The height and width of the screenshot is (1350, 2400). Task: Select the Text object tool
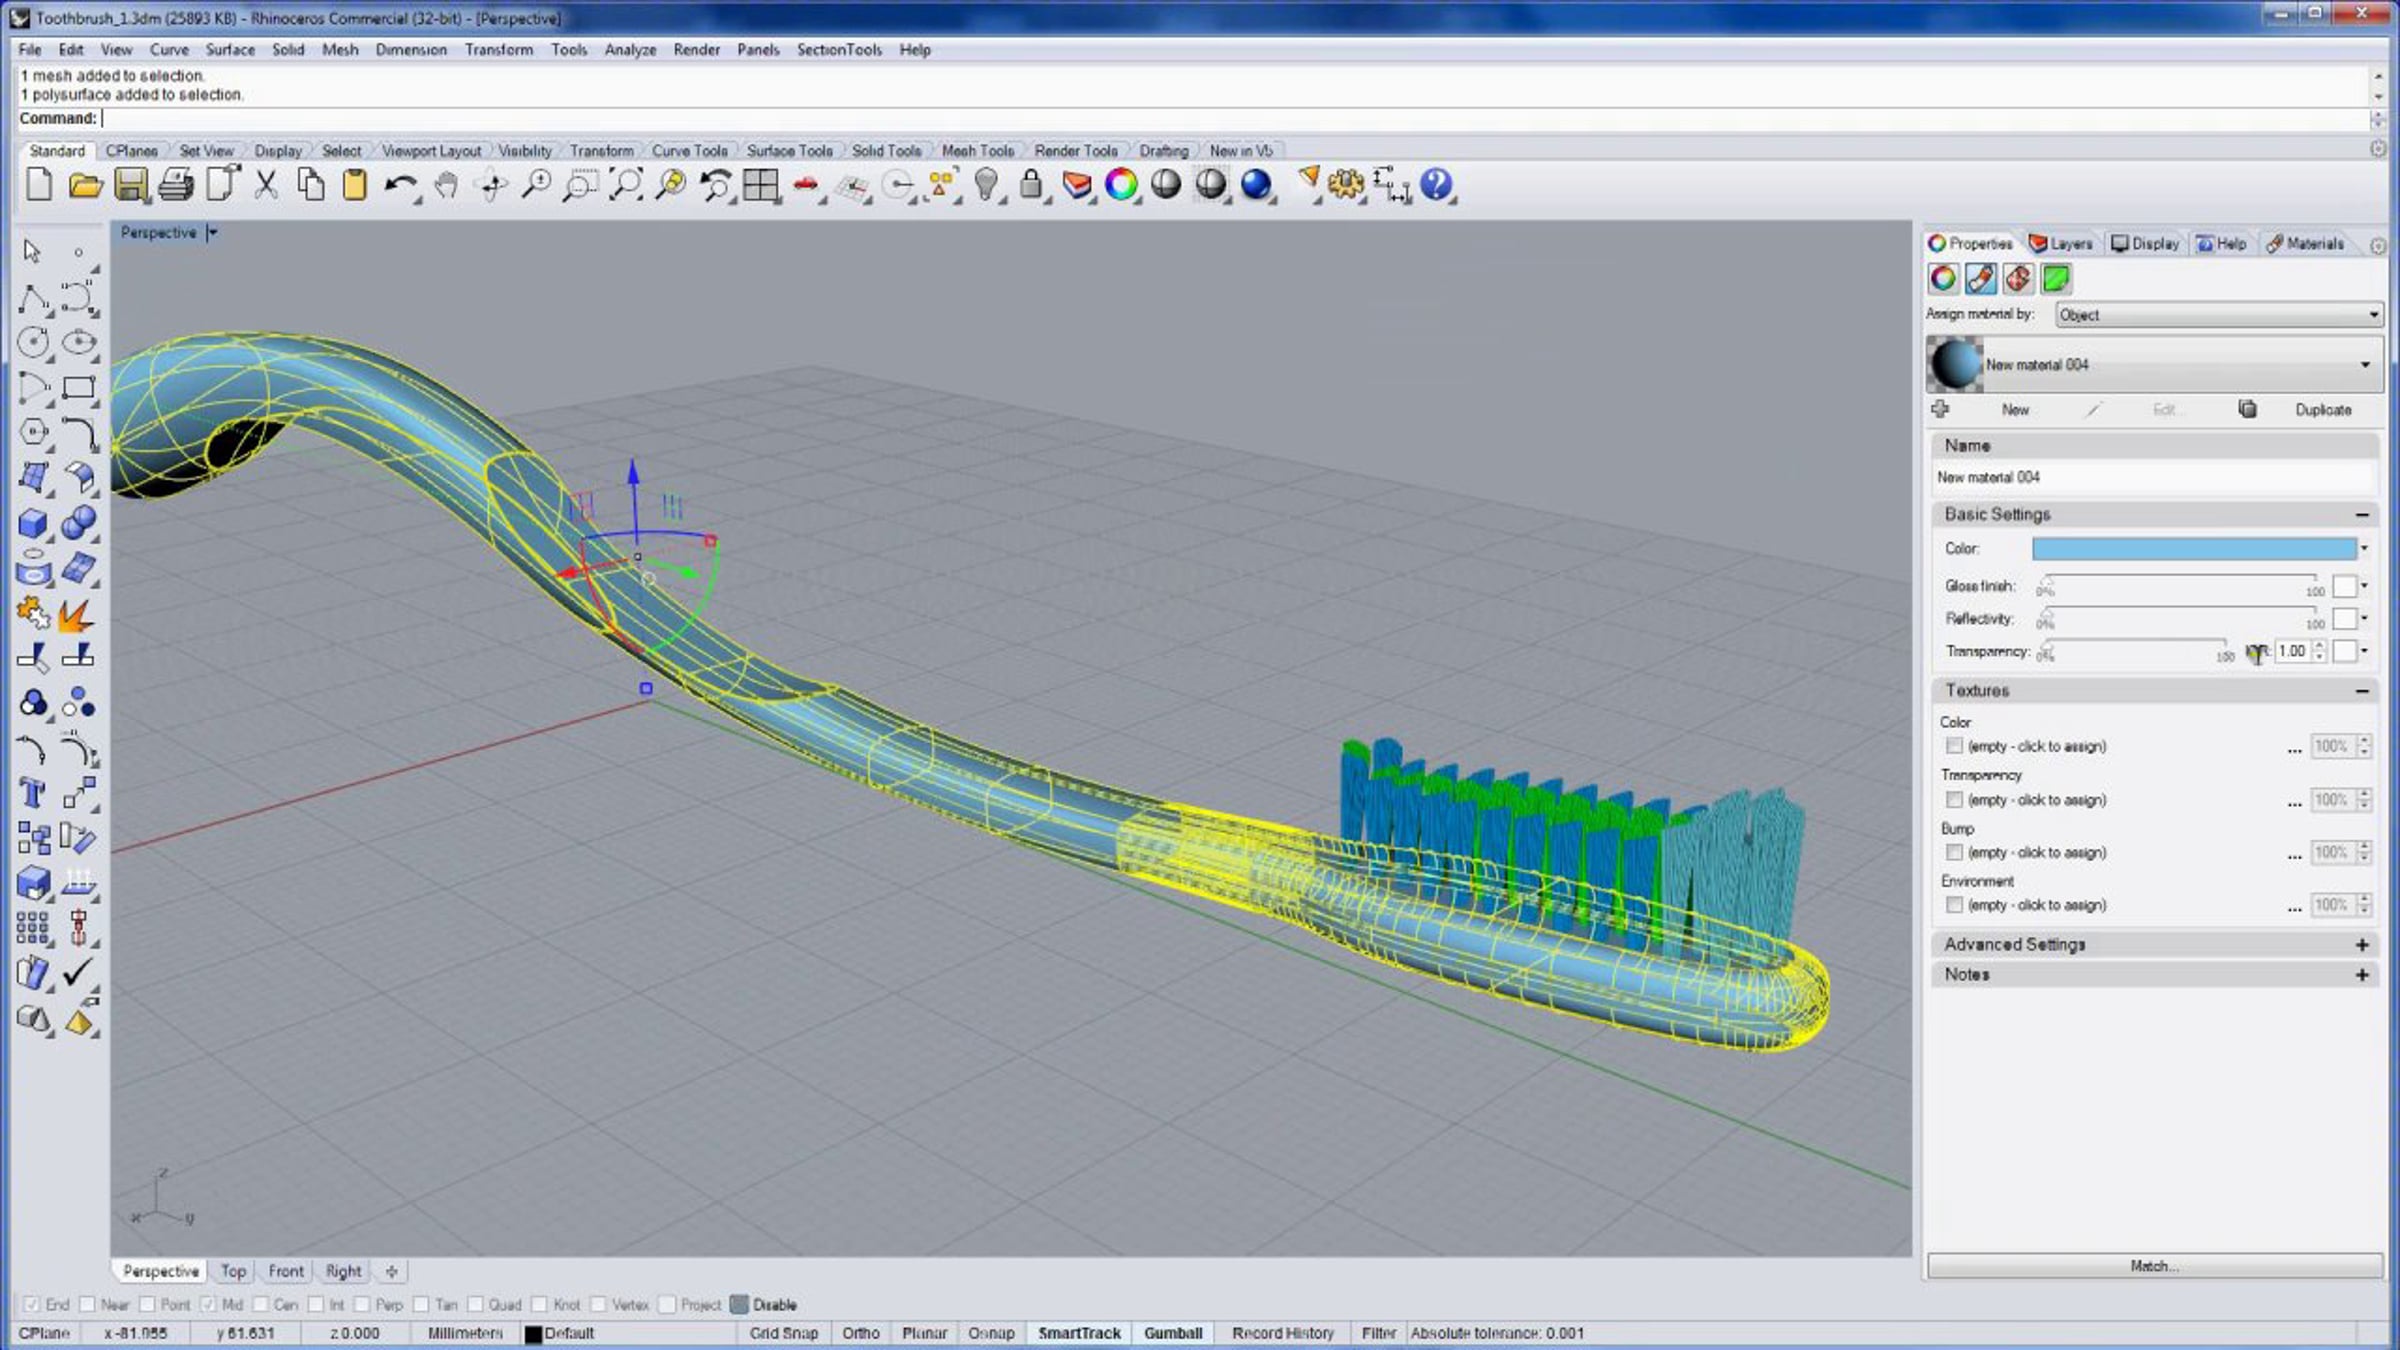[x=32, y=794]
